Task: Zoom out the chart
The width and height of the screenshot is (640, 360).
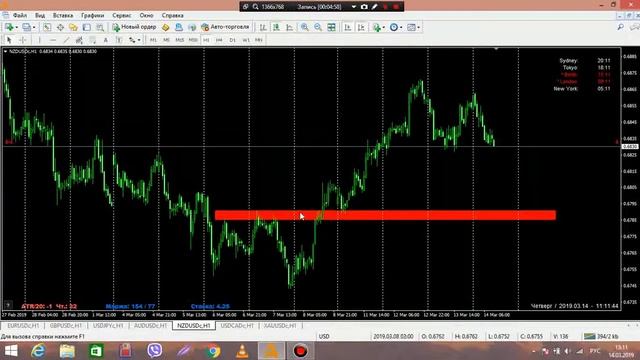Action: (x=318, y=27)
